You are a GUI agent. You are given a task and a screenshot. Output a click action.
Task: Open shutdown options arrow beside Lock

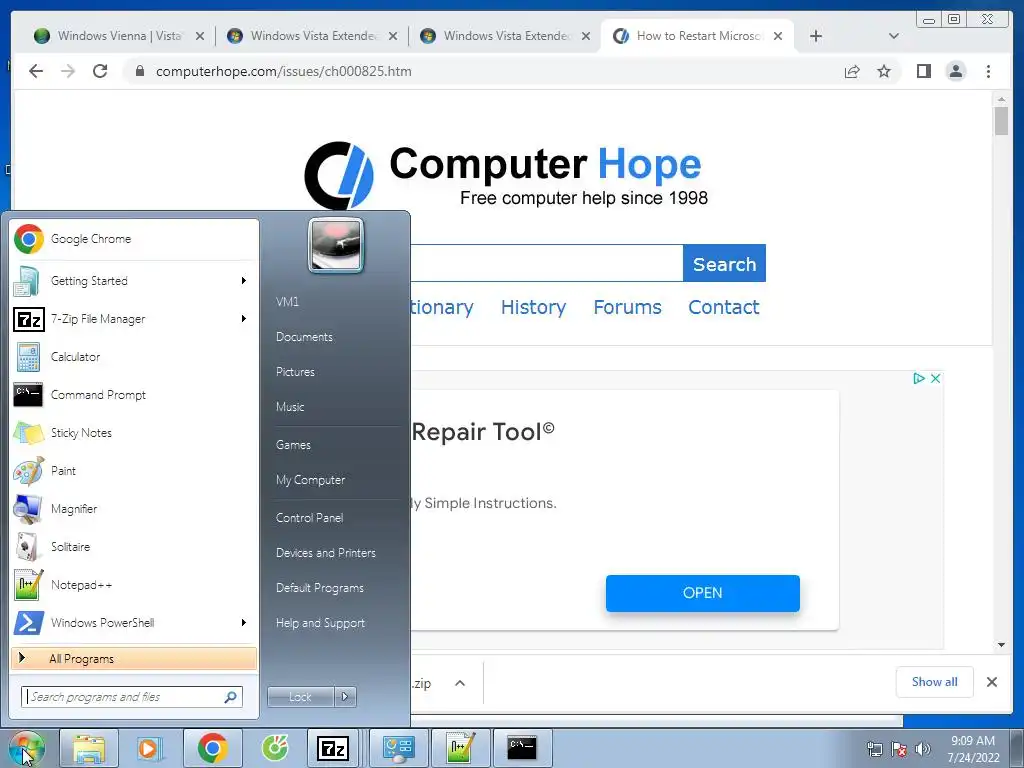coord(345,697)
